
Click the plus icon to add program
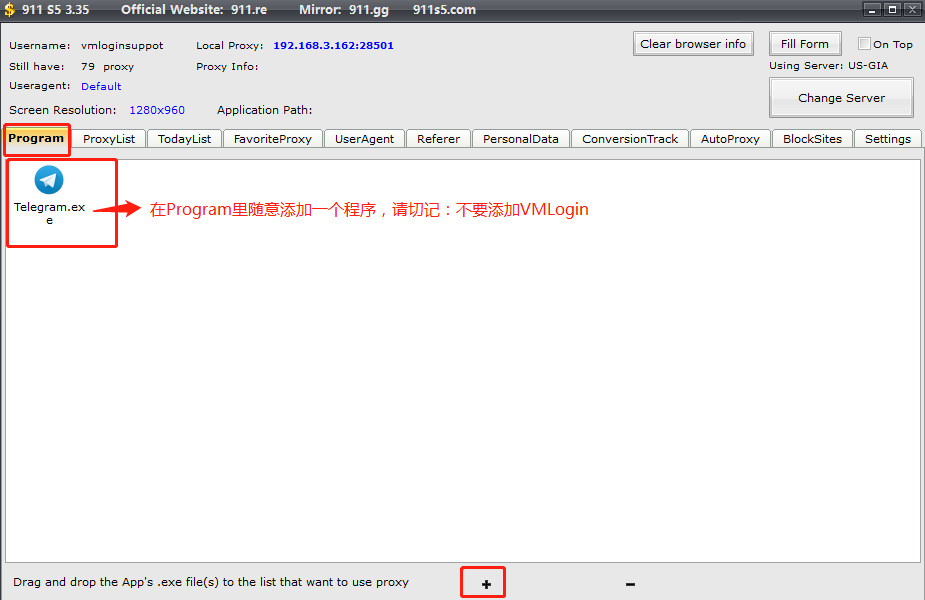pyautogui.click(x=486, y=584)
